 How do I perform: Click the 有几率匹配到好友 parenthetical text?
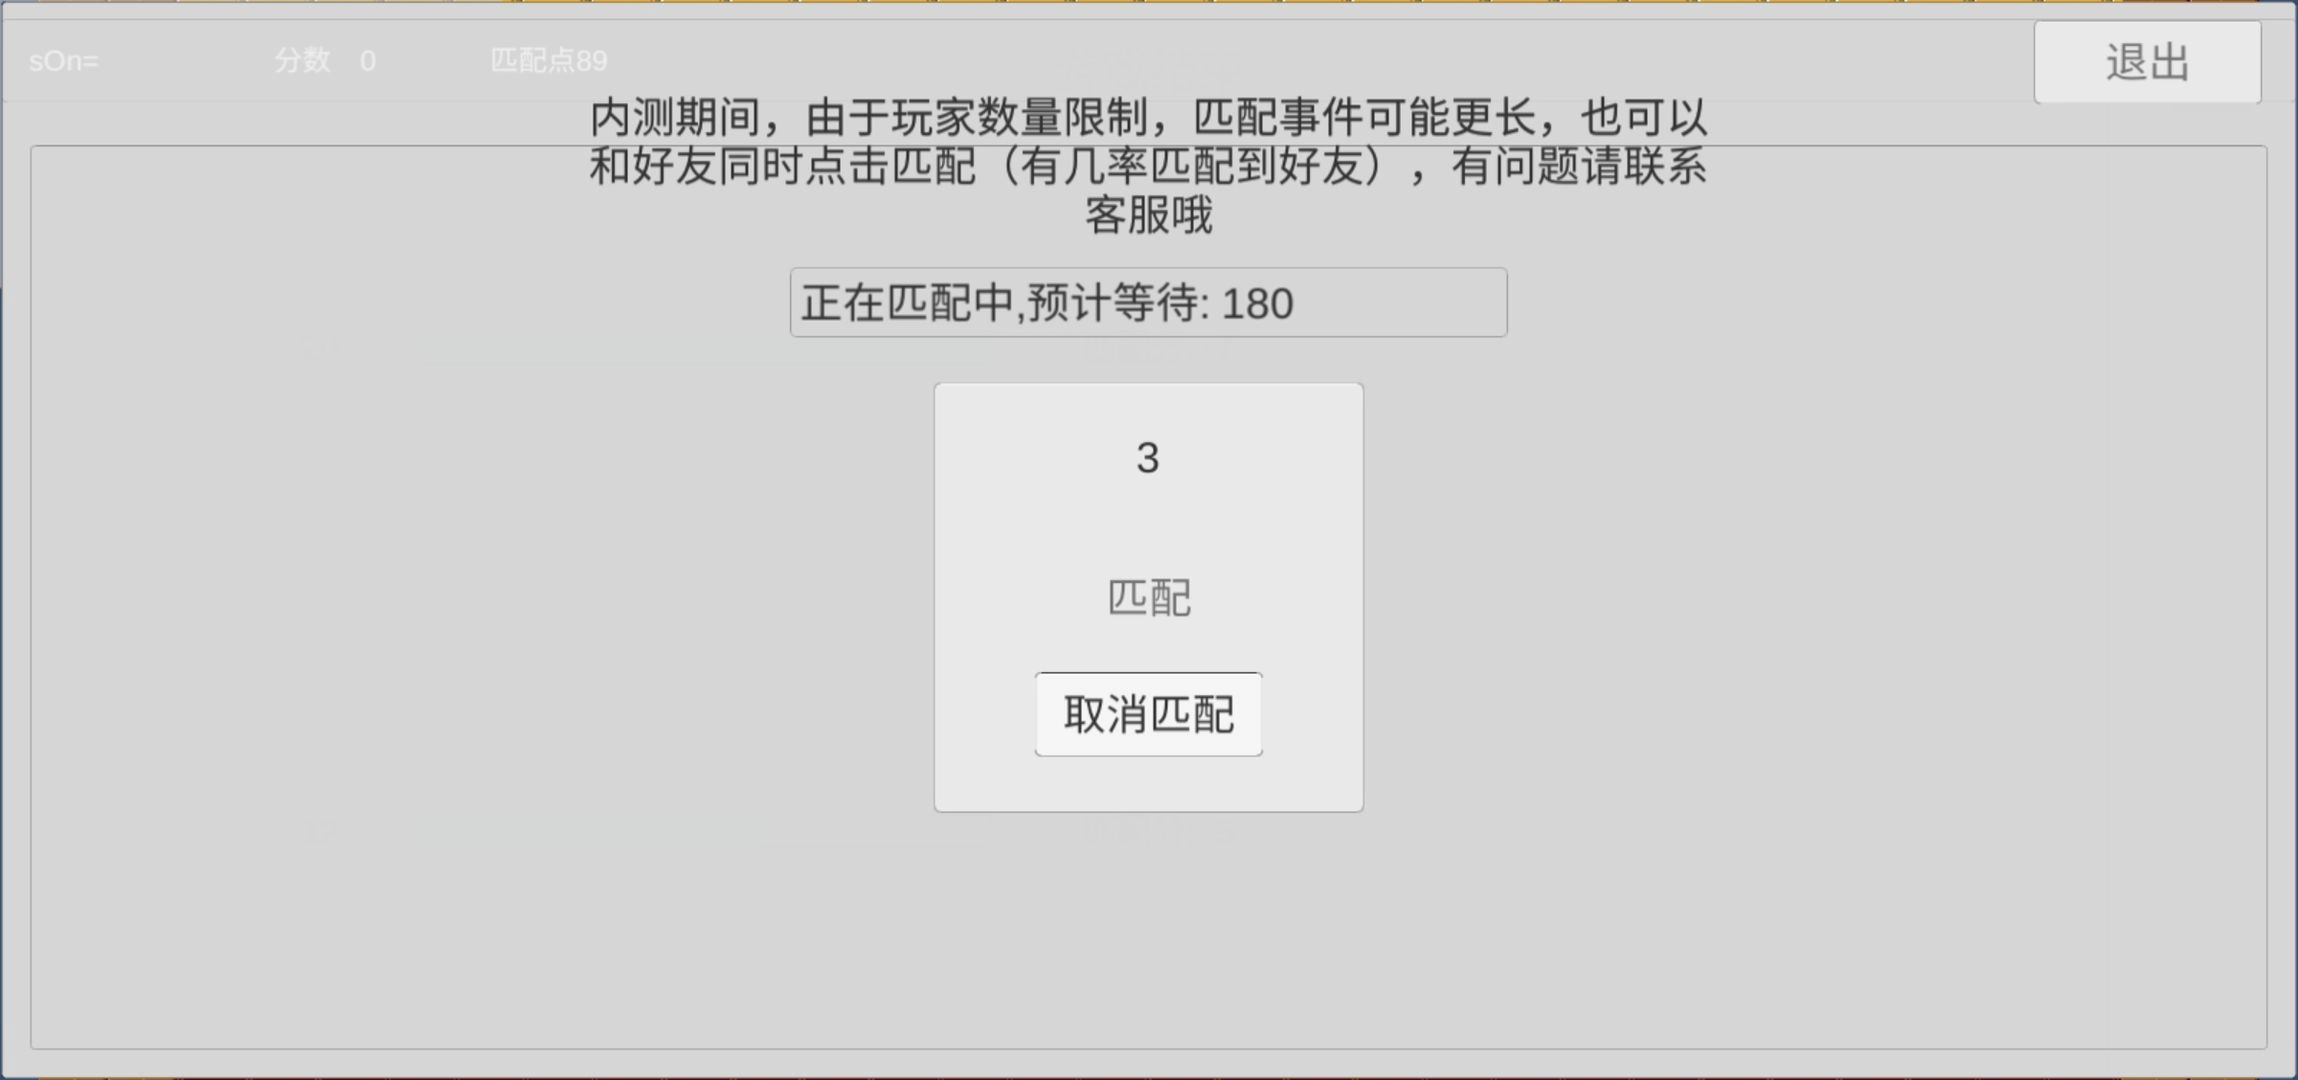[x=1193, y=166]
